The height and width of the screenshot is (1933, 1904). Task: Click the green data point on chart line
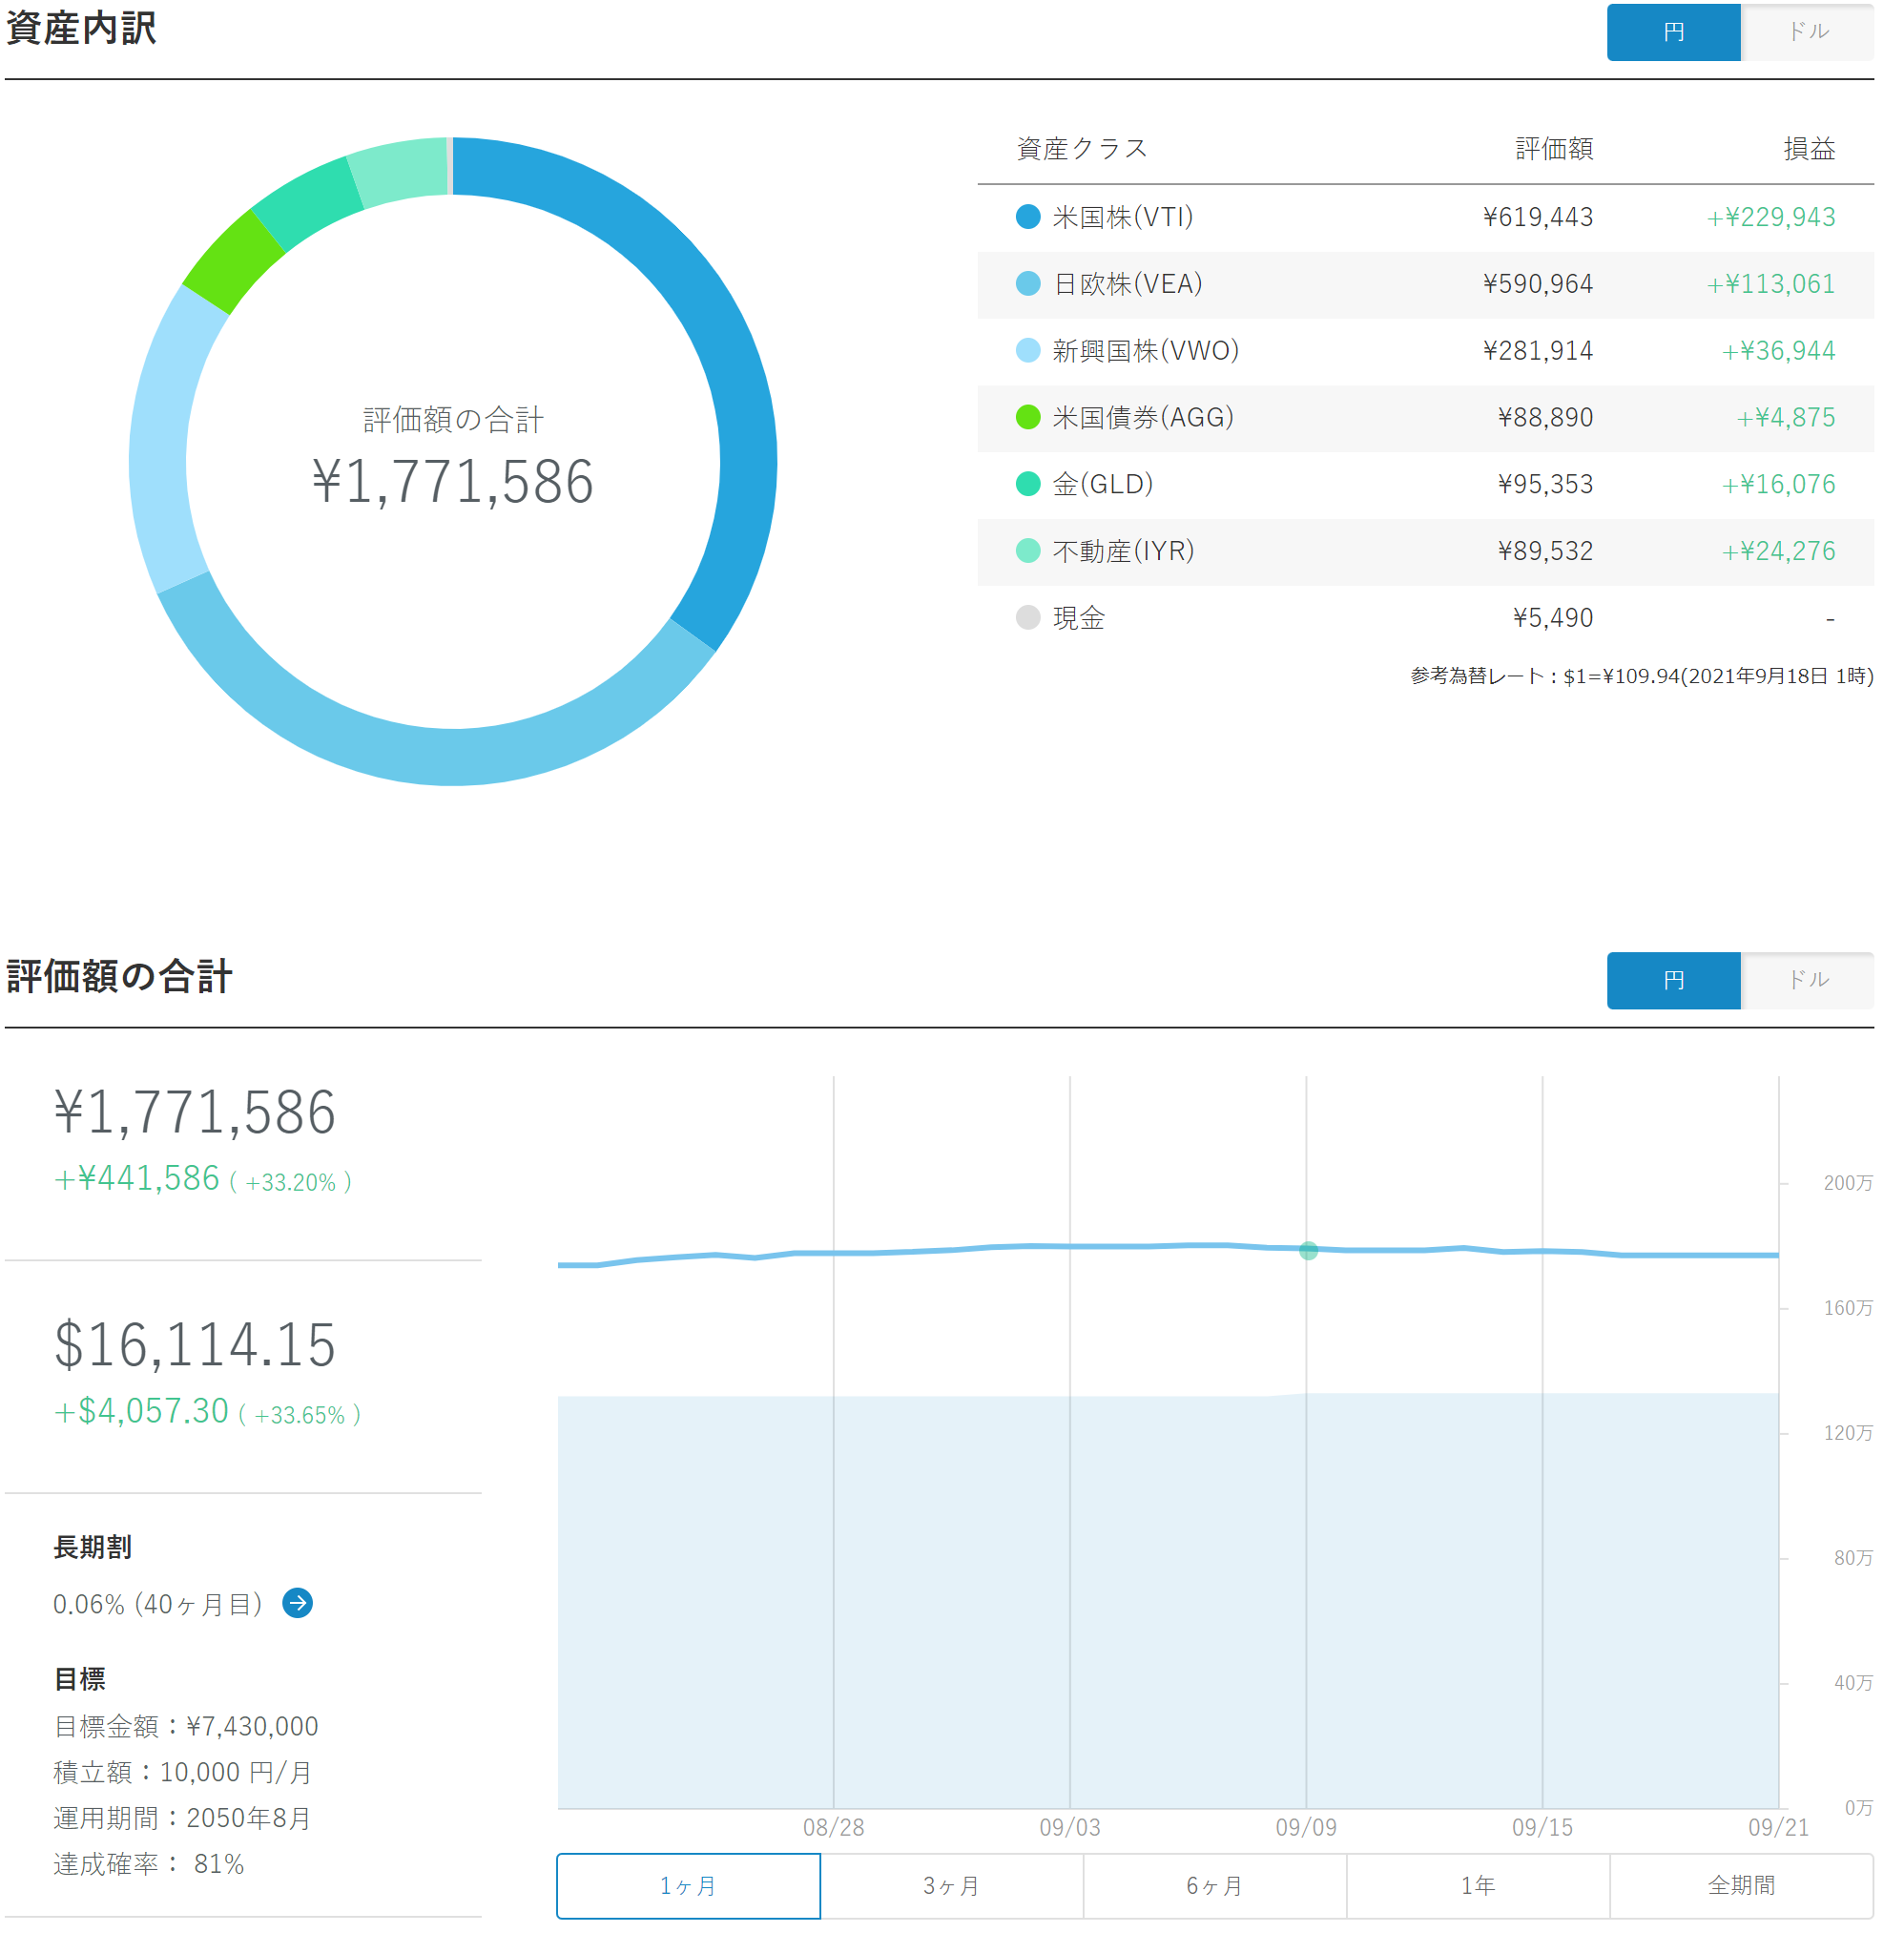click(x=1309, y=1252)
